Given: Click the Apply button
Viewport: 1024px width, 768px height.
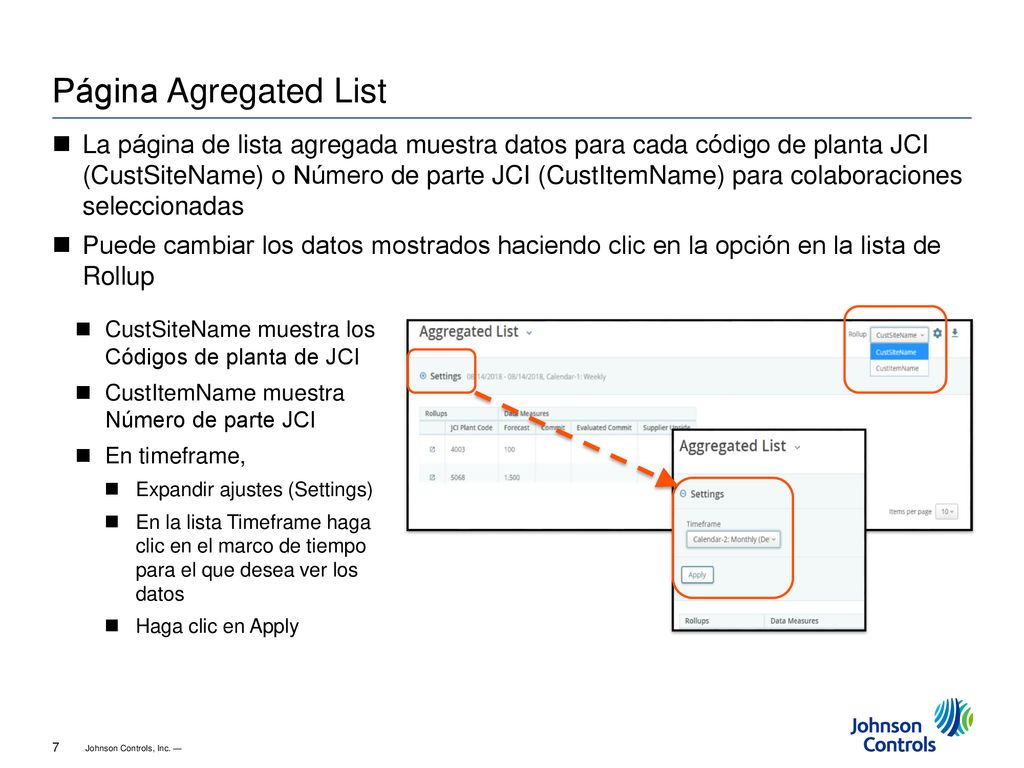Looking at the screenshot, I should [697, 575].
